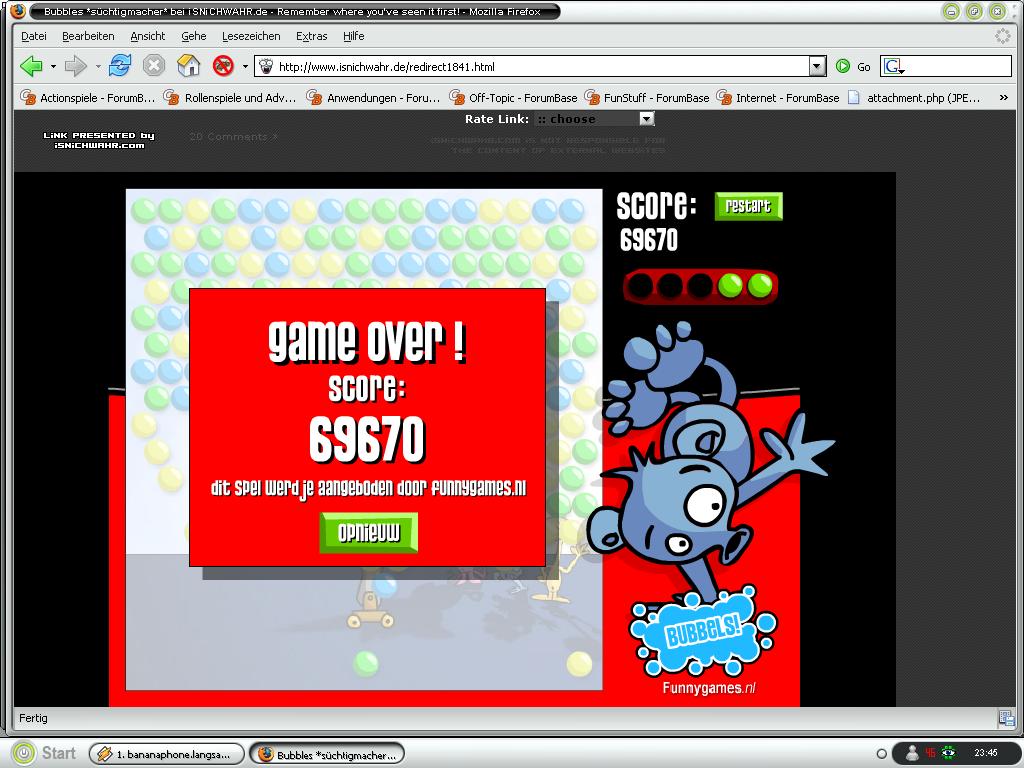Reload the page with the refresh icon
This screenshot has height=768, width=1024.
pyautogui.click(x=120, y=66)
